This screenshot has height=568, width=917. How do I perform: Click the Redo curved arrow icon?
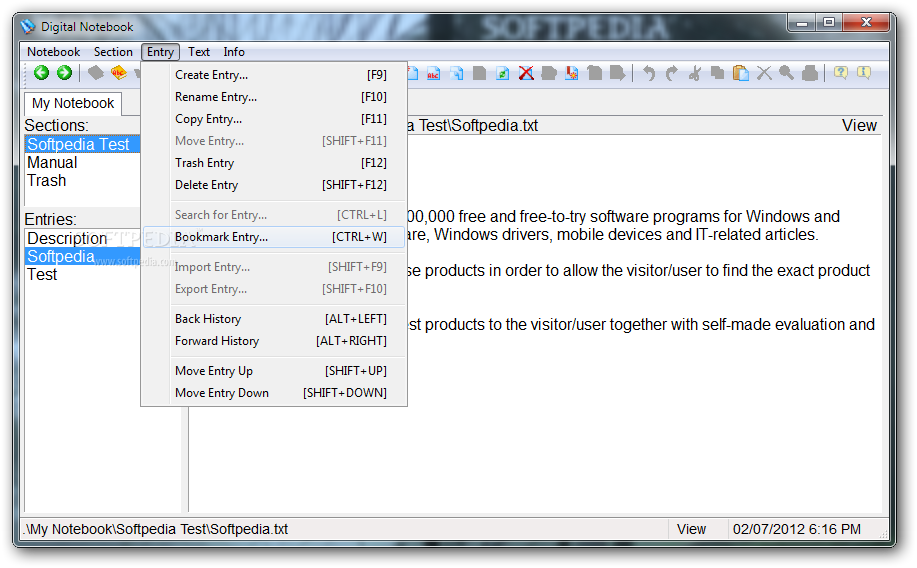point(671,73)
